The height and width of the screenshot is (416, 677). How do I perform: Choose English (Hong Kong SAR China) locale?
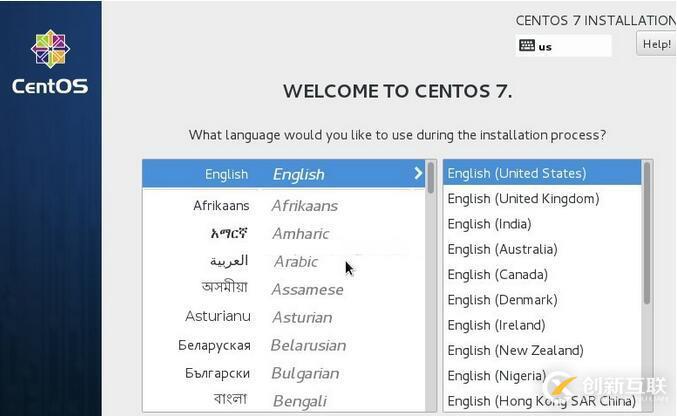542,401
